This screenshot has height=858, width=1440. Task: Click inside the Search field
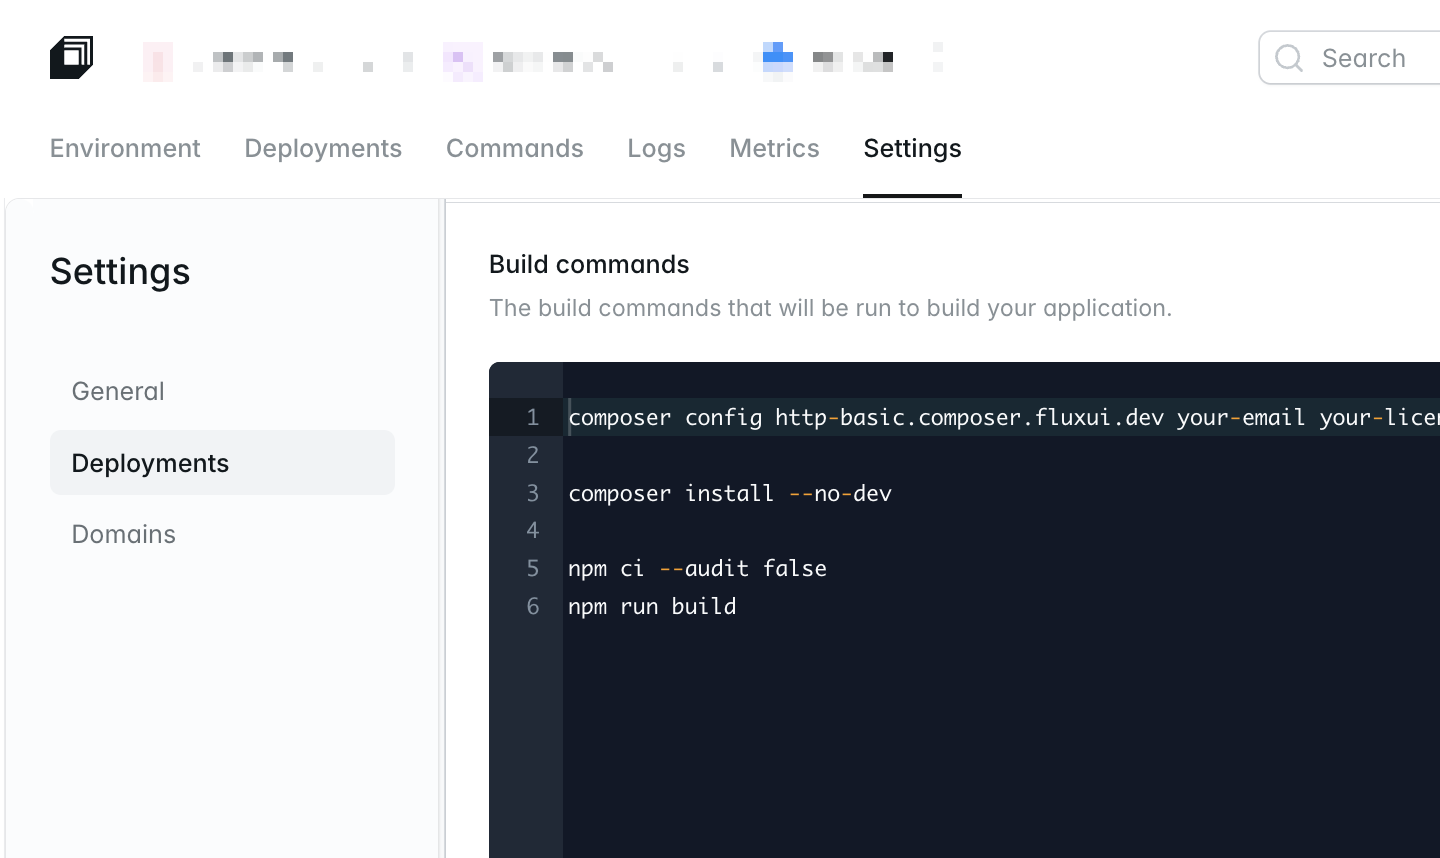[1365, 58]
